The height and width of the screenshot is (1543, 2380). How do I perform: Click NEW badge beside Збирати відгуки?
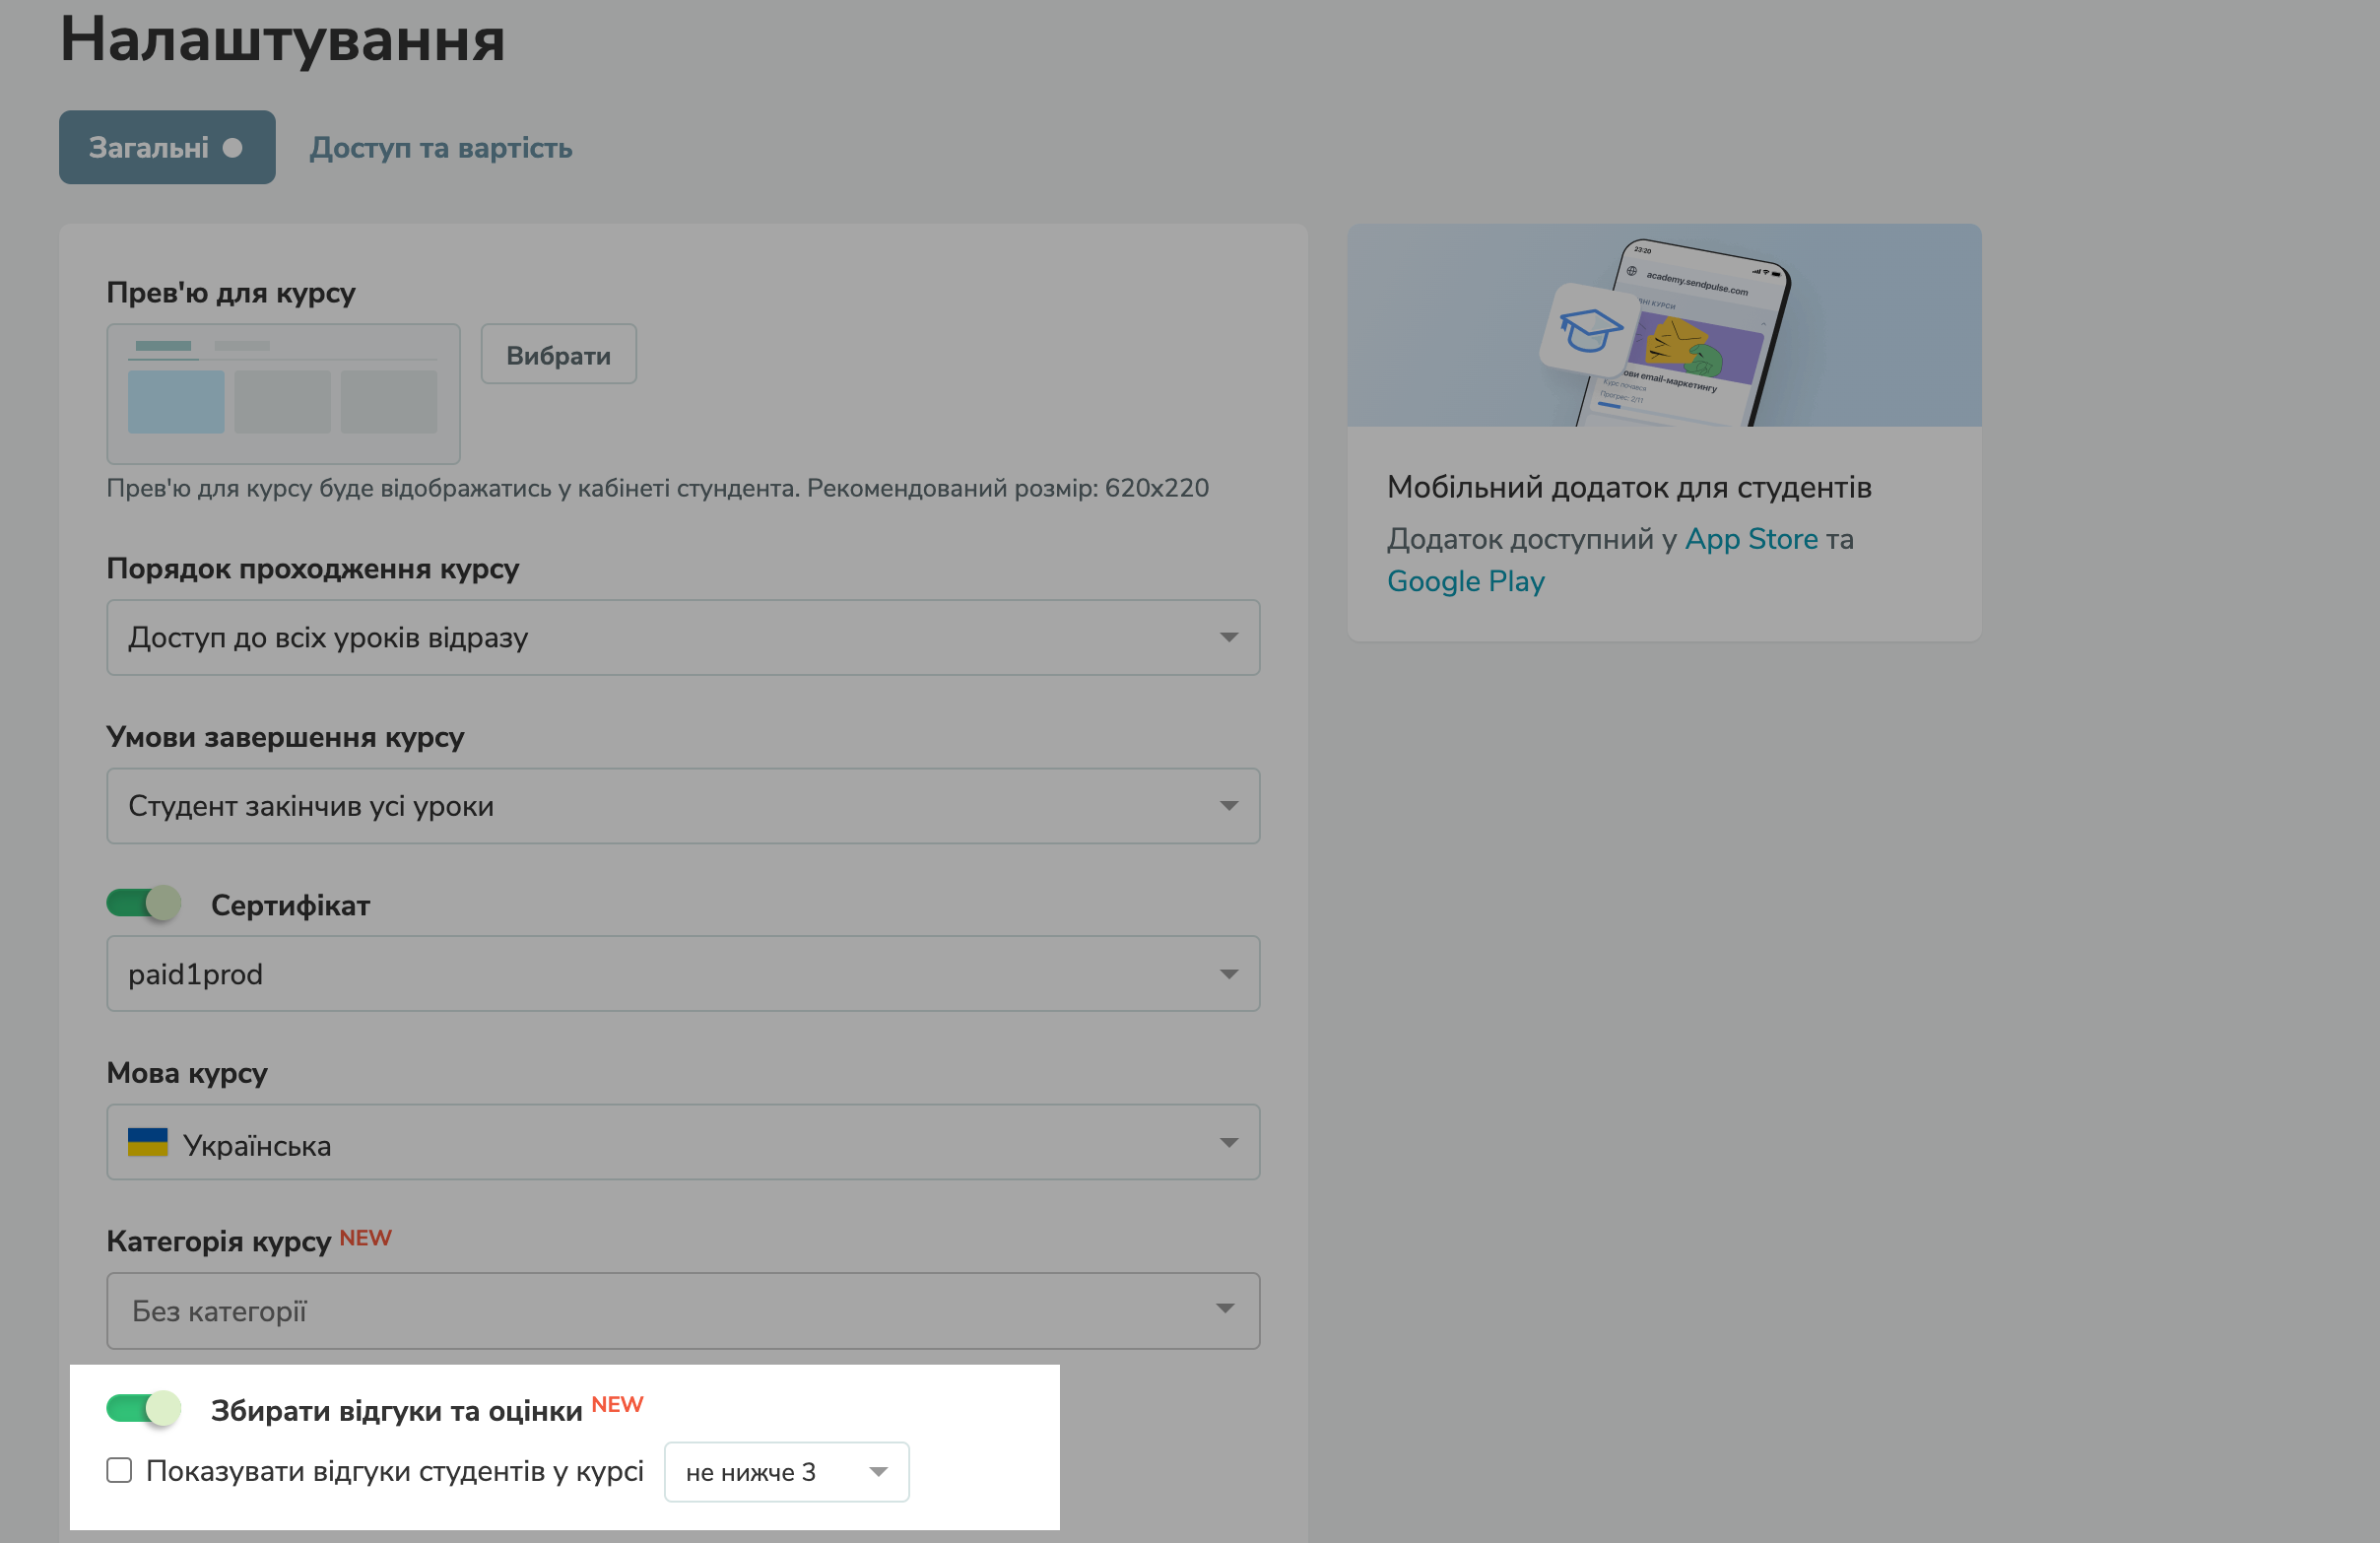tap(617, 1405)
